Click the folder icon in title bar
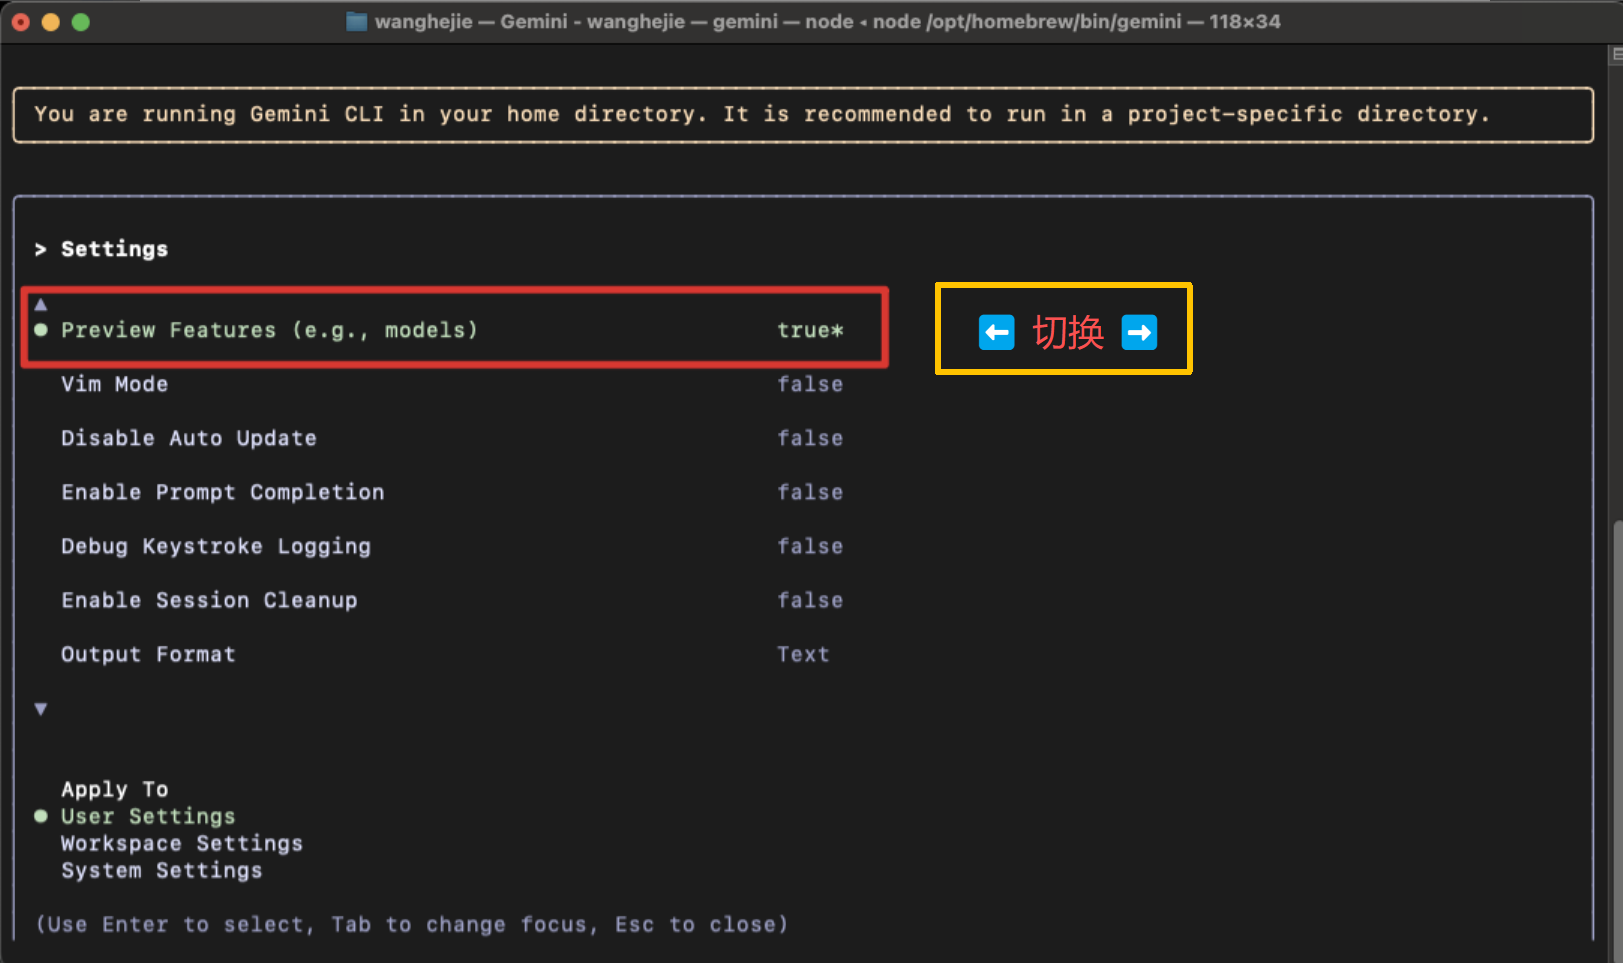This screenshot has width=1623, height=963. tap(356, 22)
